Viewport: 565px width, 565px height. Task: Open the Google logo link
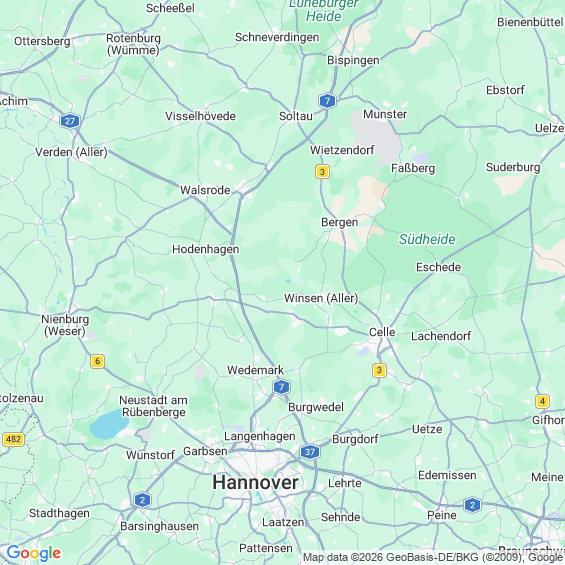(34, 553)
